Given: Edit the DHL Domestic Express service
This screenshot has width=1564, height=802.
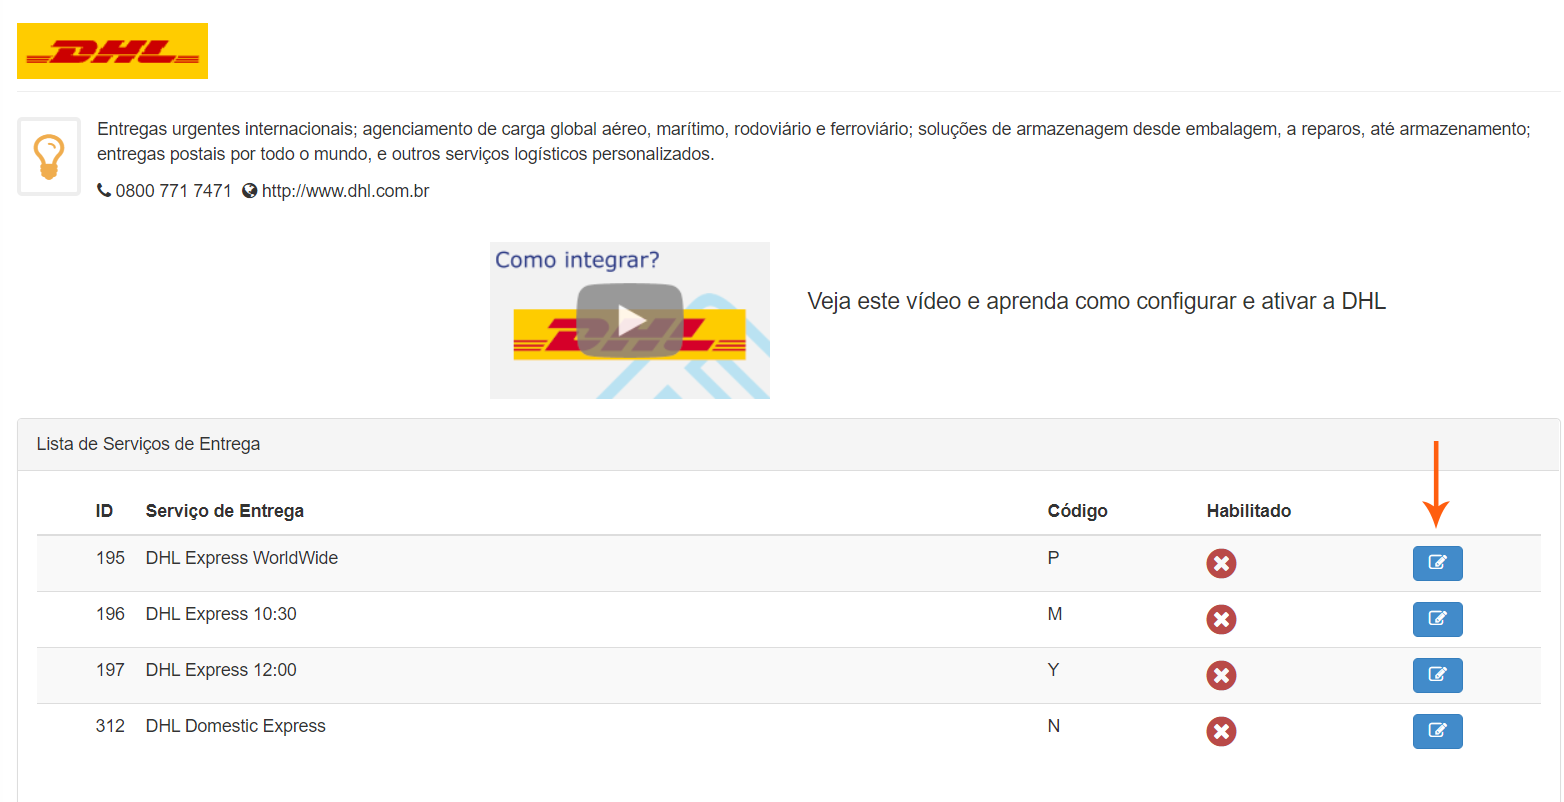Looking at the screenshot, I should 1437,731.
